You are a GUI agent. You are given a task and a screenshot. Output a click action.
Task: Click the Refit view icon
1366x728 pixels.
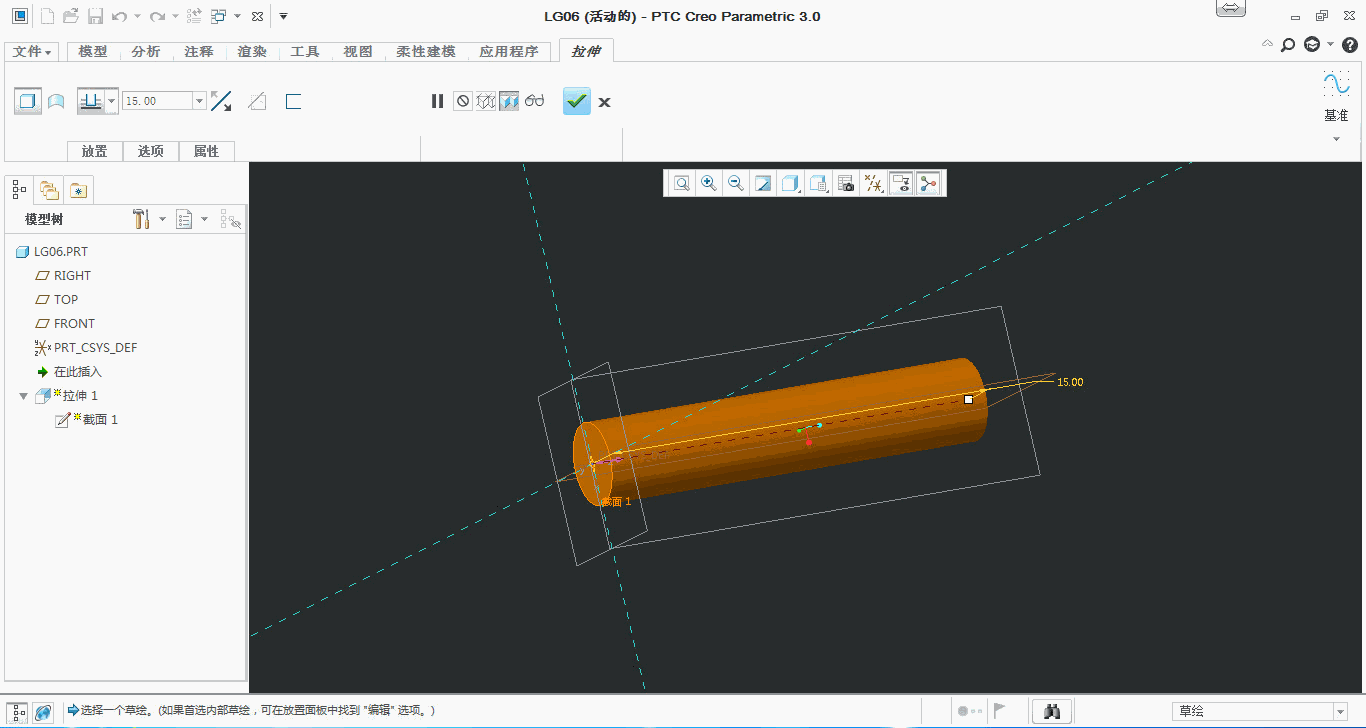(682, 183)
